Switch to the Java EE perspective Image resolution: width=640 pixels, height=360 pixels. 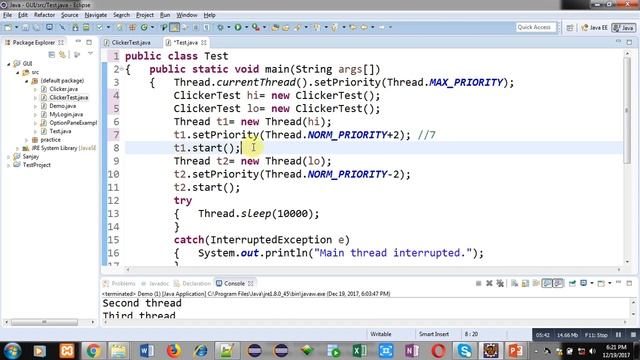(x=594, y=27)
